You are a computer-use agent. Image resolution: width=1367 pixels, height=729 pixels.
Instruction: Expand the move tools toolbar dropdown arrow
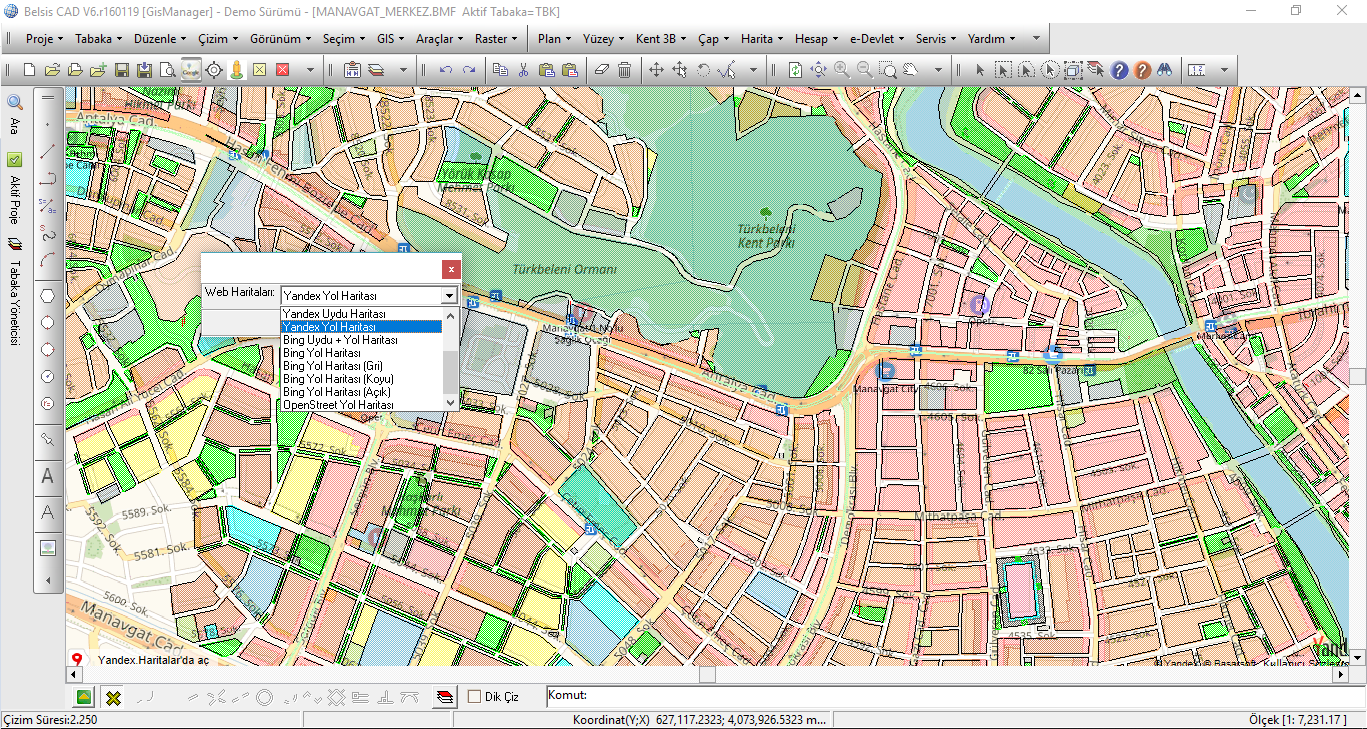pyautogui.click(x=753, y=70)
